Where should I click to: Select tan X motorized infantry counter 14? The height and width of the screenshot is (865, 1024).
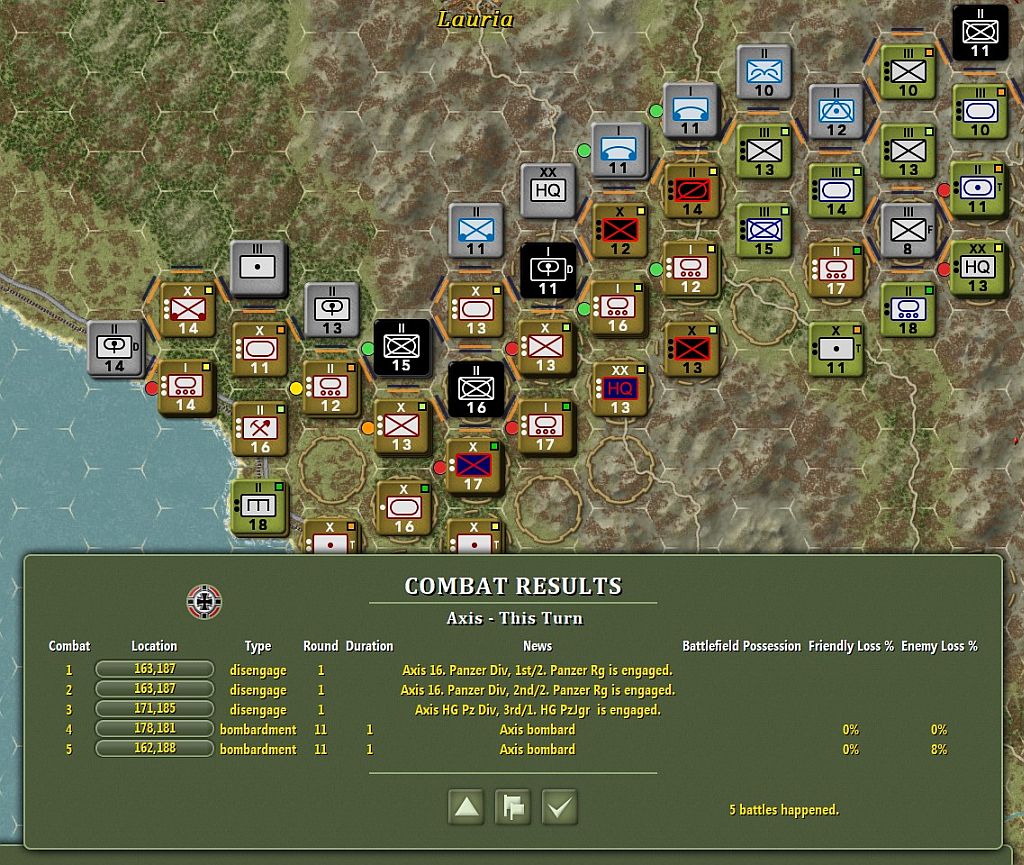point(187,310)
